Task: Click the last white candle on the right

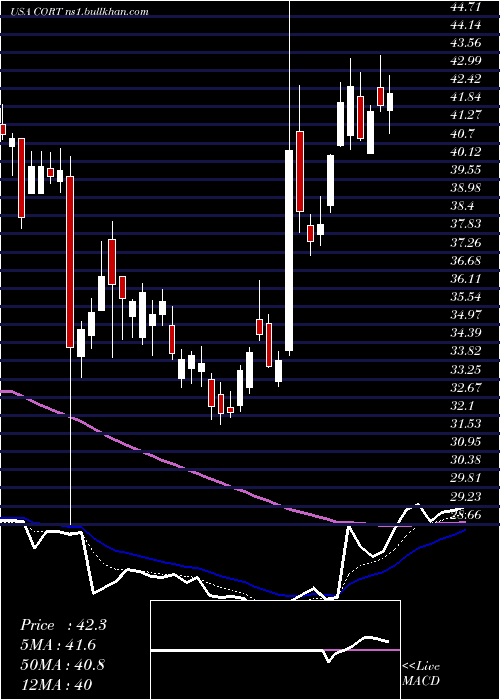Action: (390, 102)
